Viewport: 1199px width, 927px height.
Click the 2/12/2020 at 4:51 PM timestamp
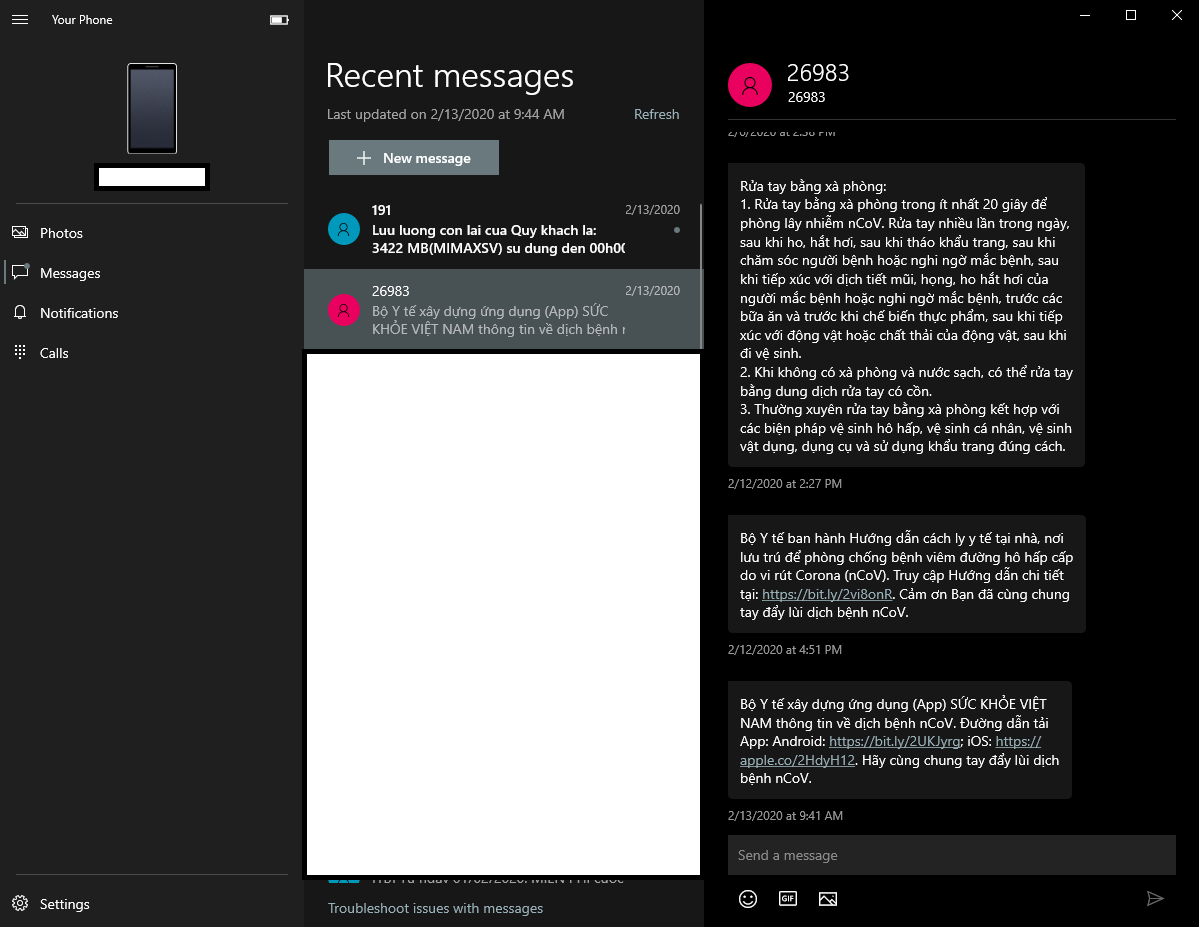785,649
